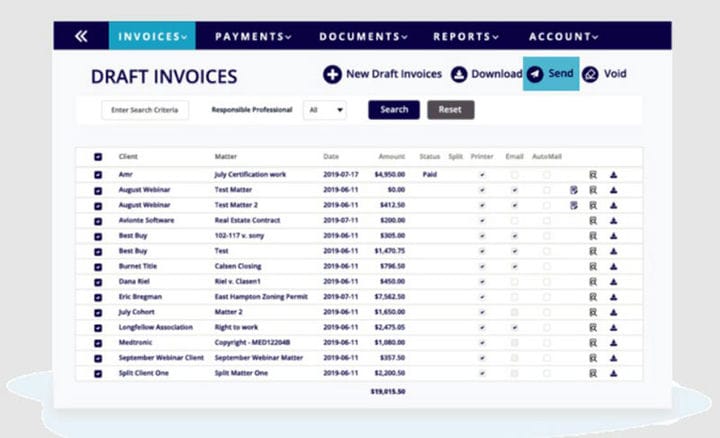720x438 pixels.
Task: Download icon for Best Buy Test row
Action: (x=613, y=251)
